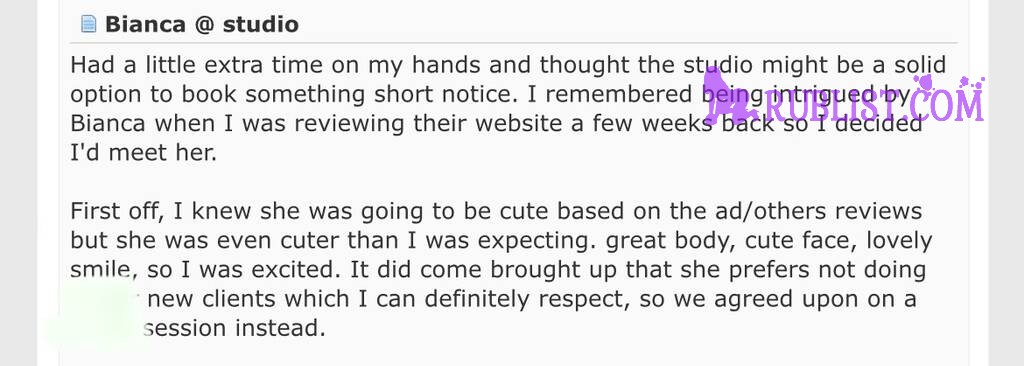Click the word "Bianca" in the first paragraph

pyautogui.click(x=107, y=123)
